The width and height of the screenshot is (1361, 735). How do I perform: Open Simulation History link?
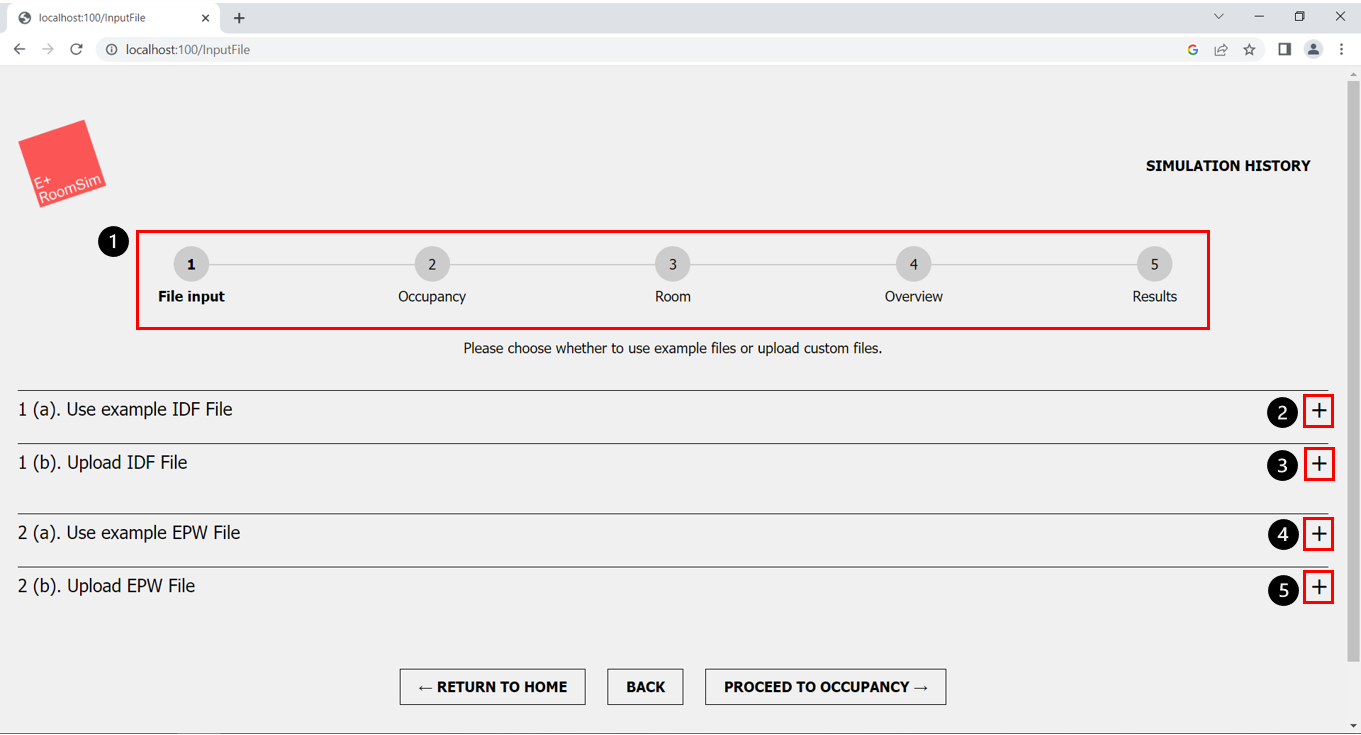point(1228,166)
